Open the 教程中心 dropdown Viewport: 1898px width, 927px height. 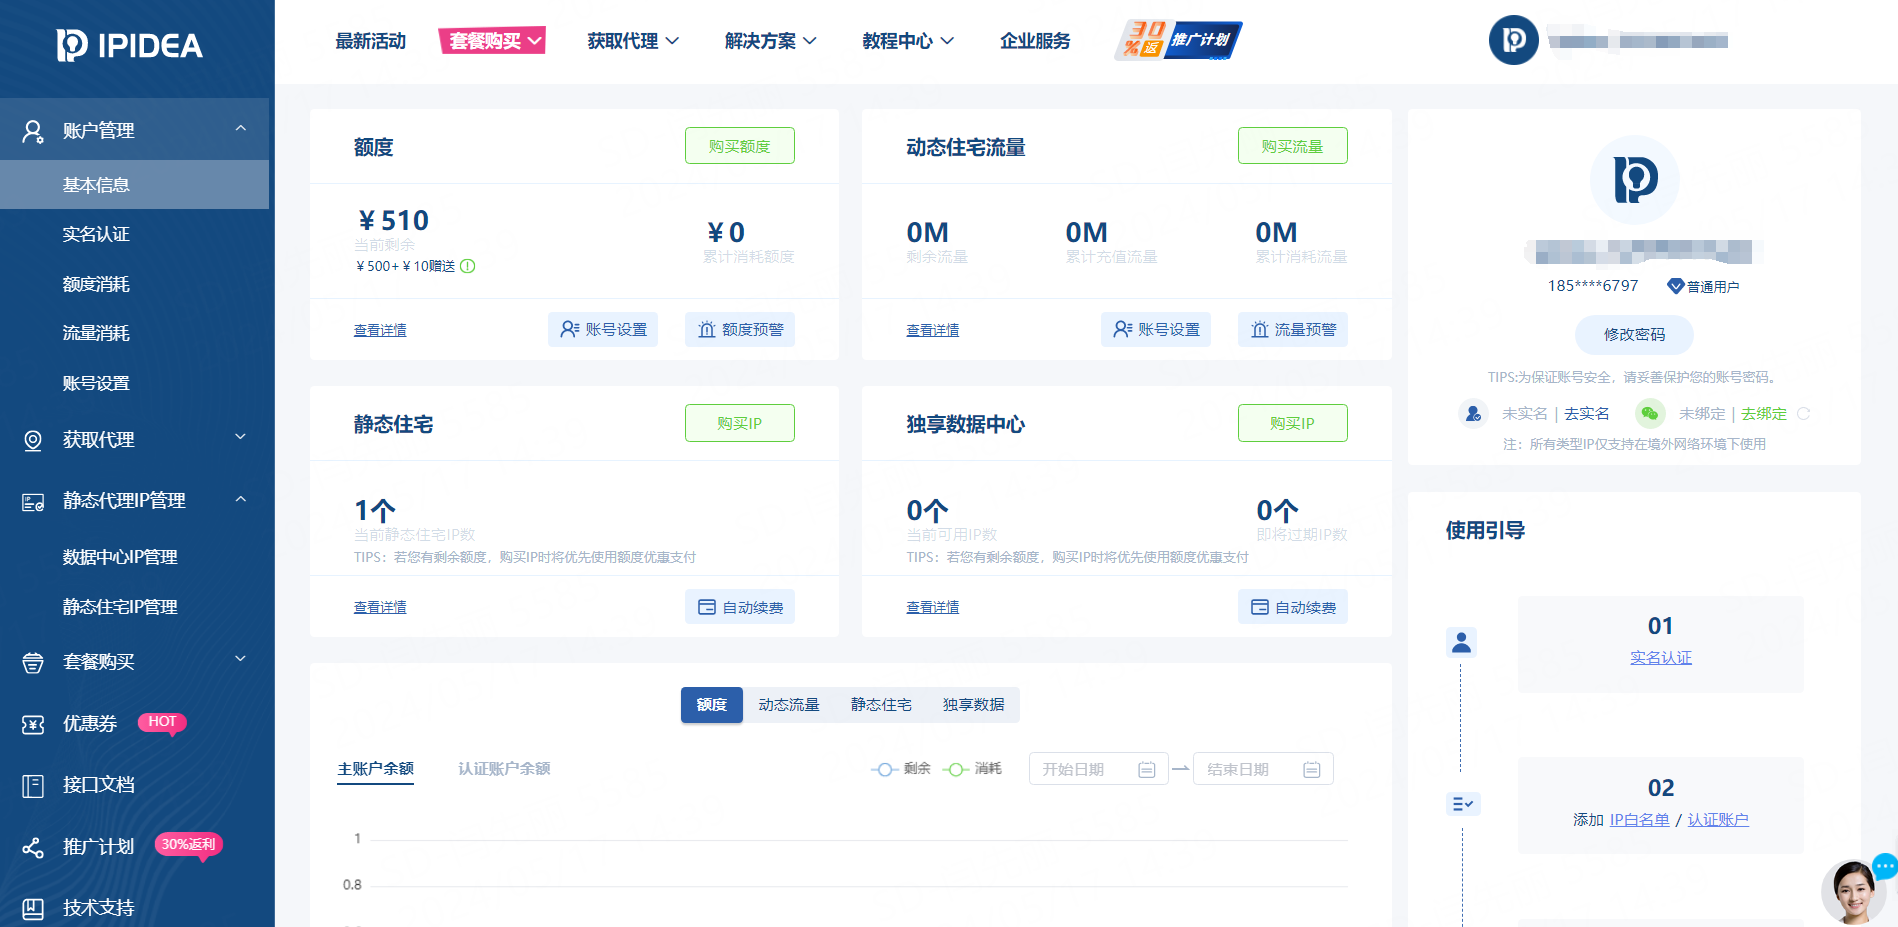[x=906, y=41]
